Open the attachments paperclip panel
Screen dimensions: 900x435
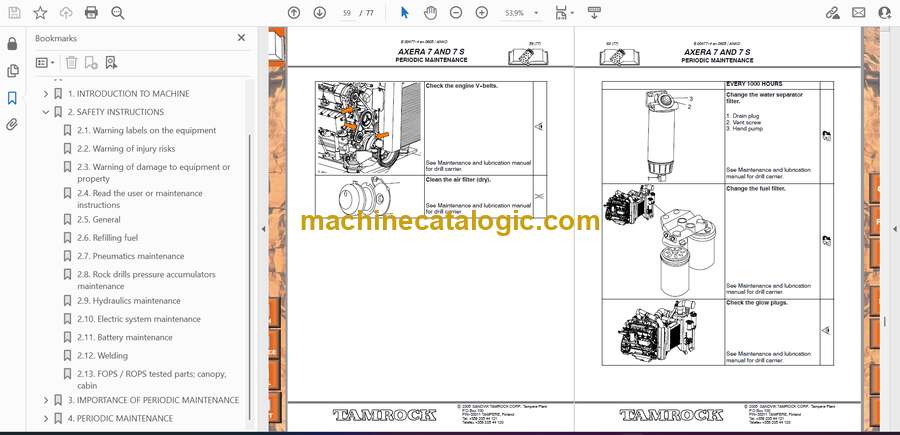coord(12,125)
